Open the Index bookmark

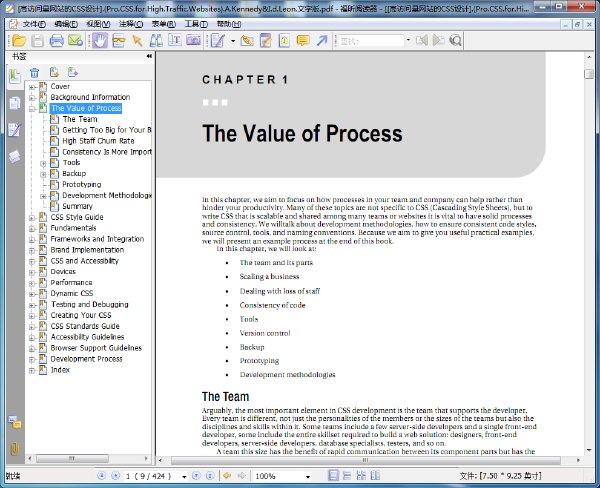[x=60, y=370]
